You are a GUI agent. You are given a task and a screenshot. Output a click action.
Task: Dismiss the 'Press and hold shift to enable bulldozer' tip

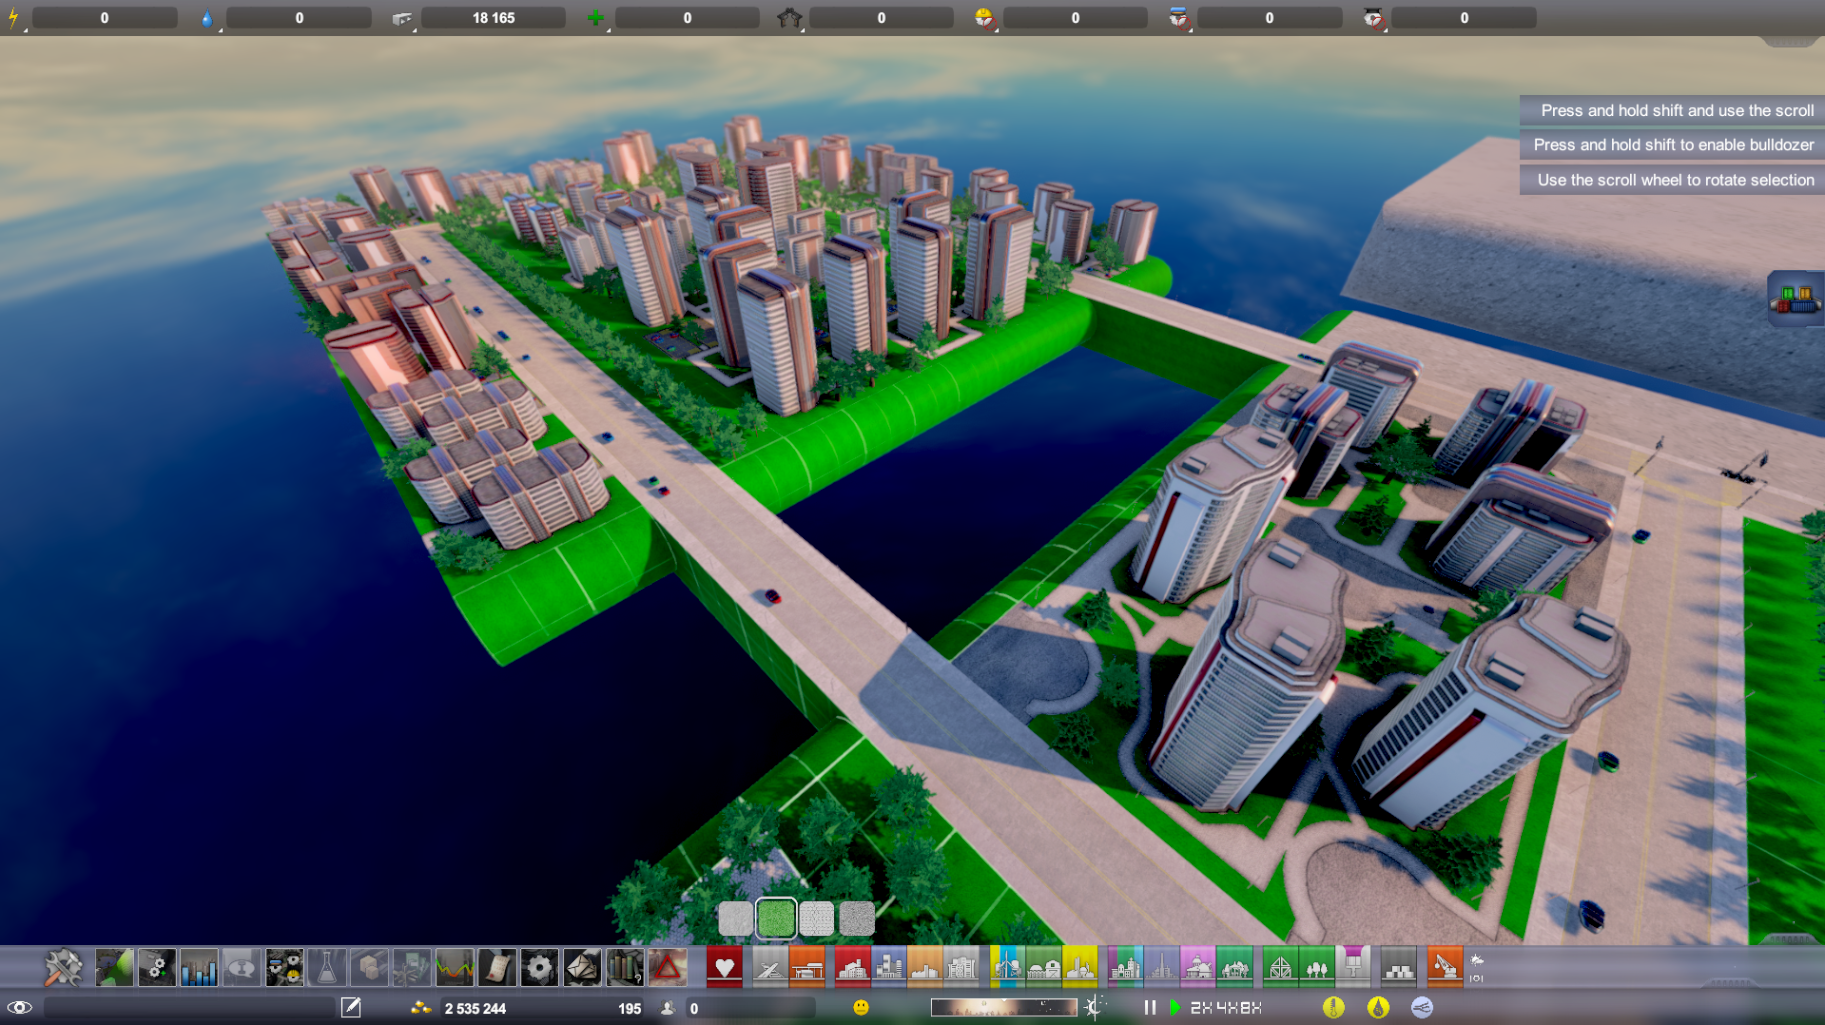[x=1672, y=145]
